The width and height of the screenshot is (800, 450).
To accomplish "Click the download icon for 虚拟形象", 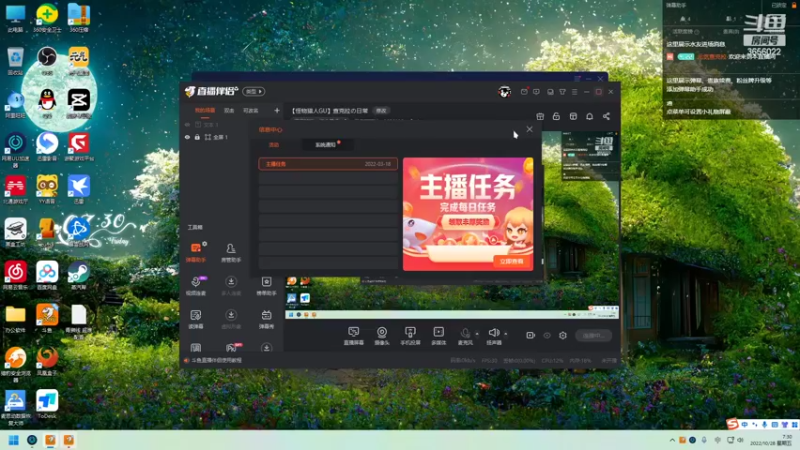I will tap(231, 315).
